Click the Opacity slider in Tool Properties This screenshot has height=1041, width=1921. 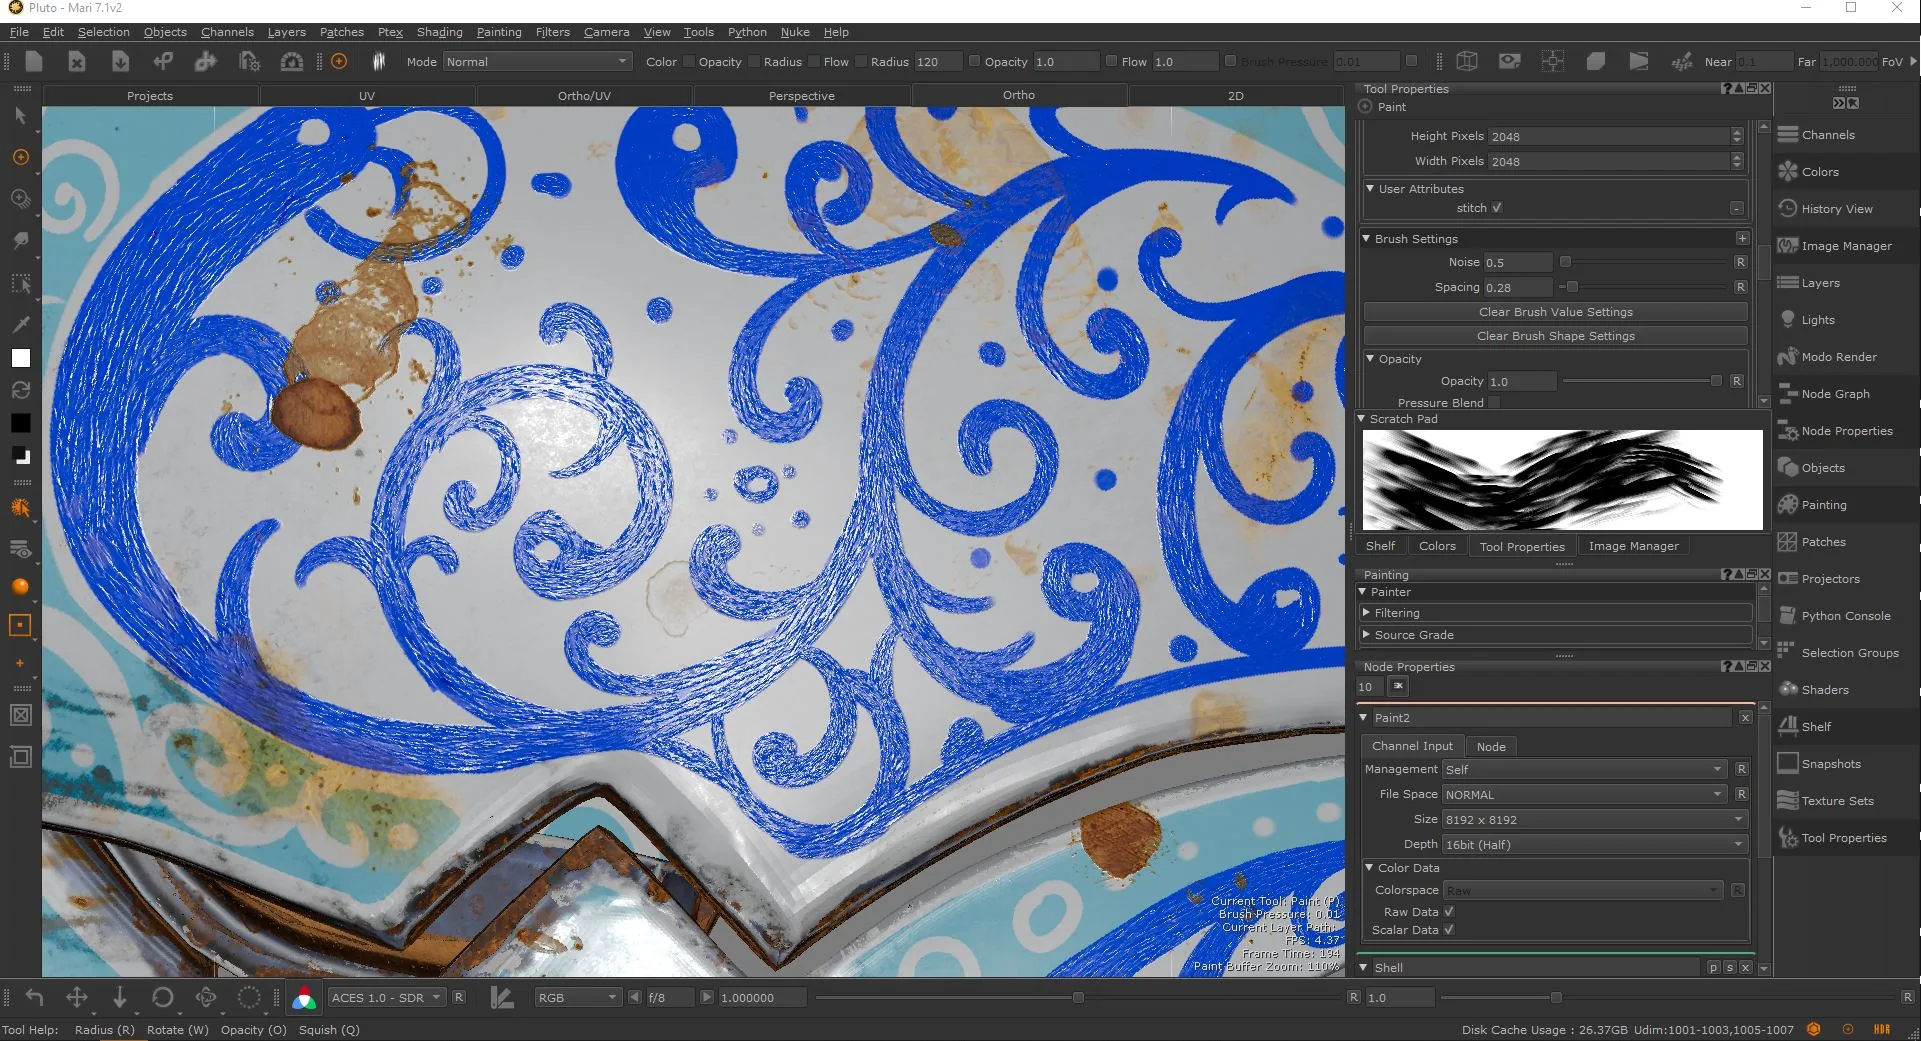(1642, 381)
